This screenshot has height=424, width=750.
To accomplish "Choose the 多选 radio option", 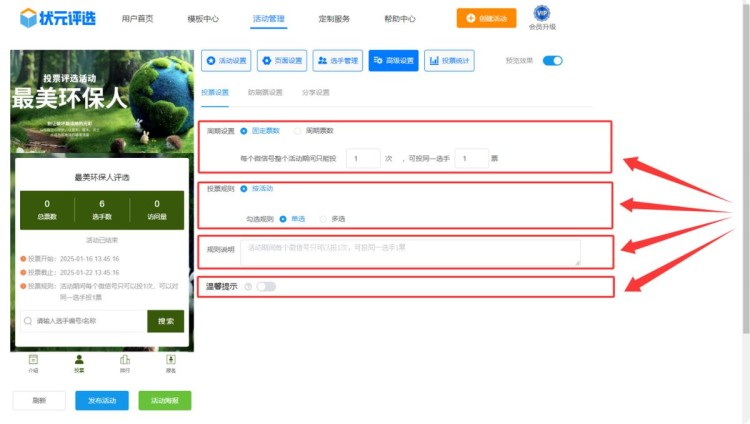I will 323,218.
